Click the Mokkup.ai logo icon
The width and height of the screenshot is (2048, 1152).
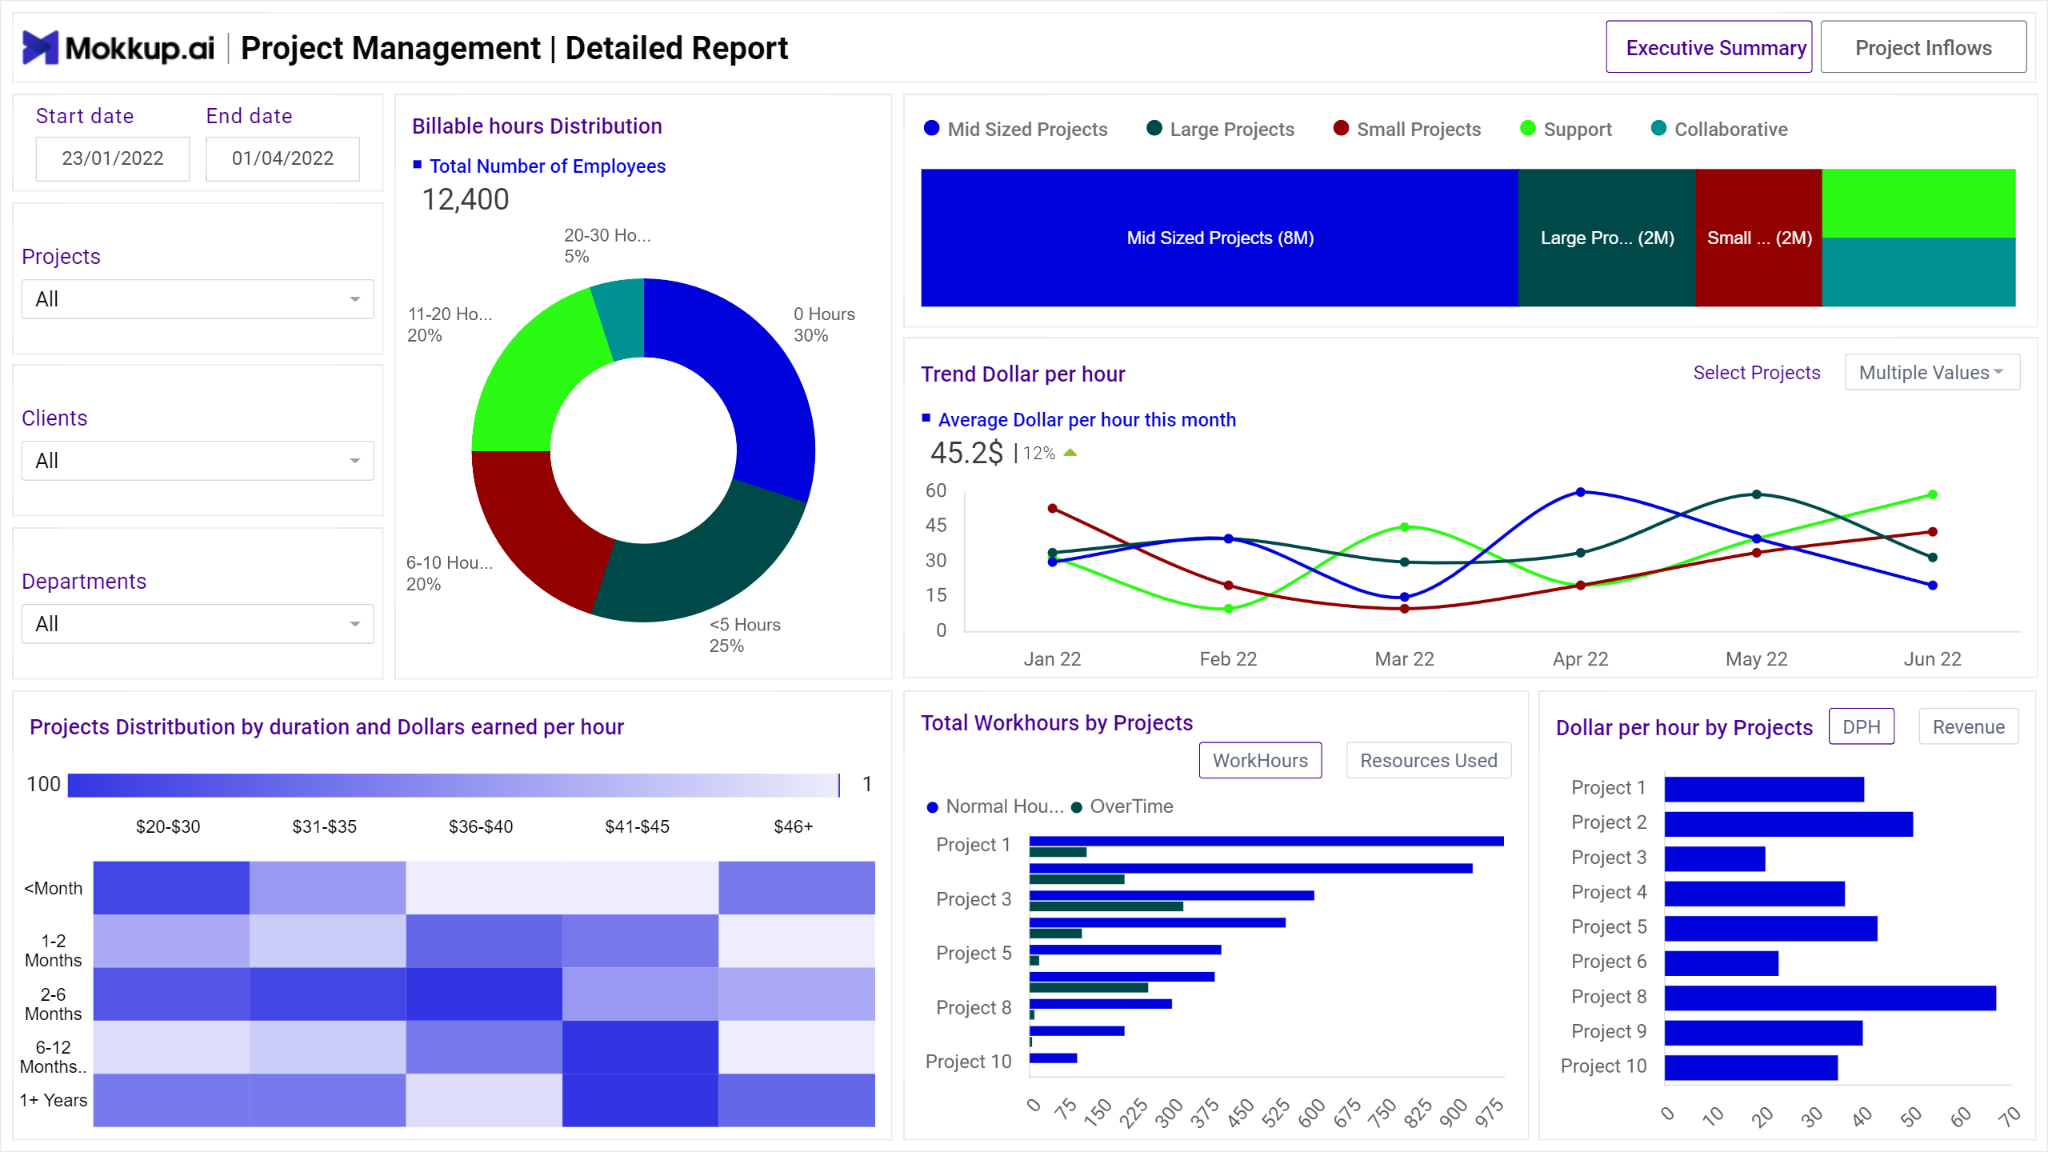click(x=40, y=47)
